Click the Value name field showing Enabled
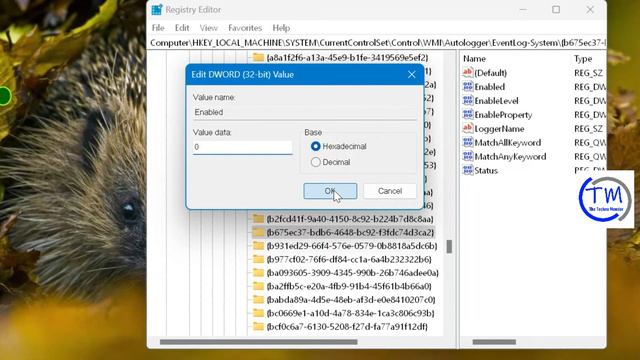 (x=305, y=112)
